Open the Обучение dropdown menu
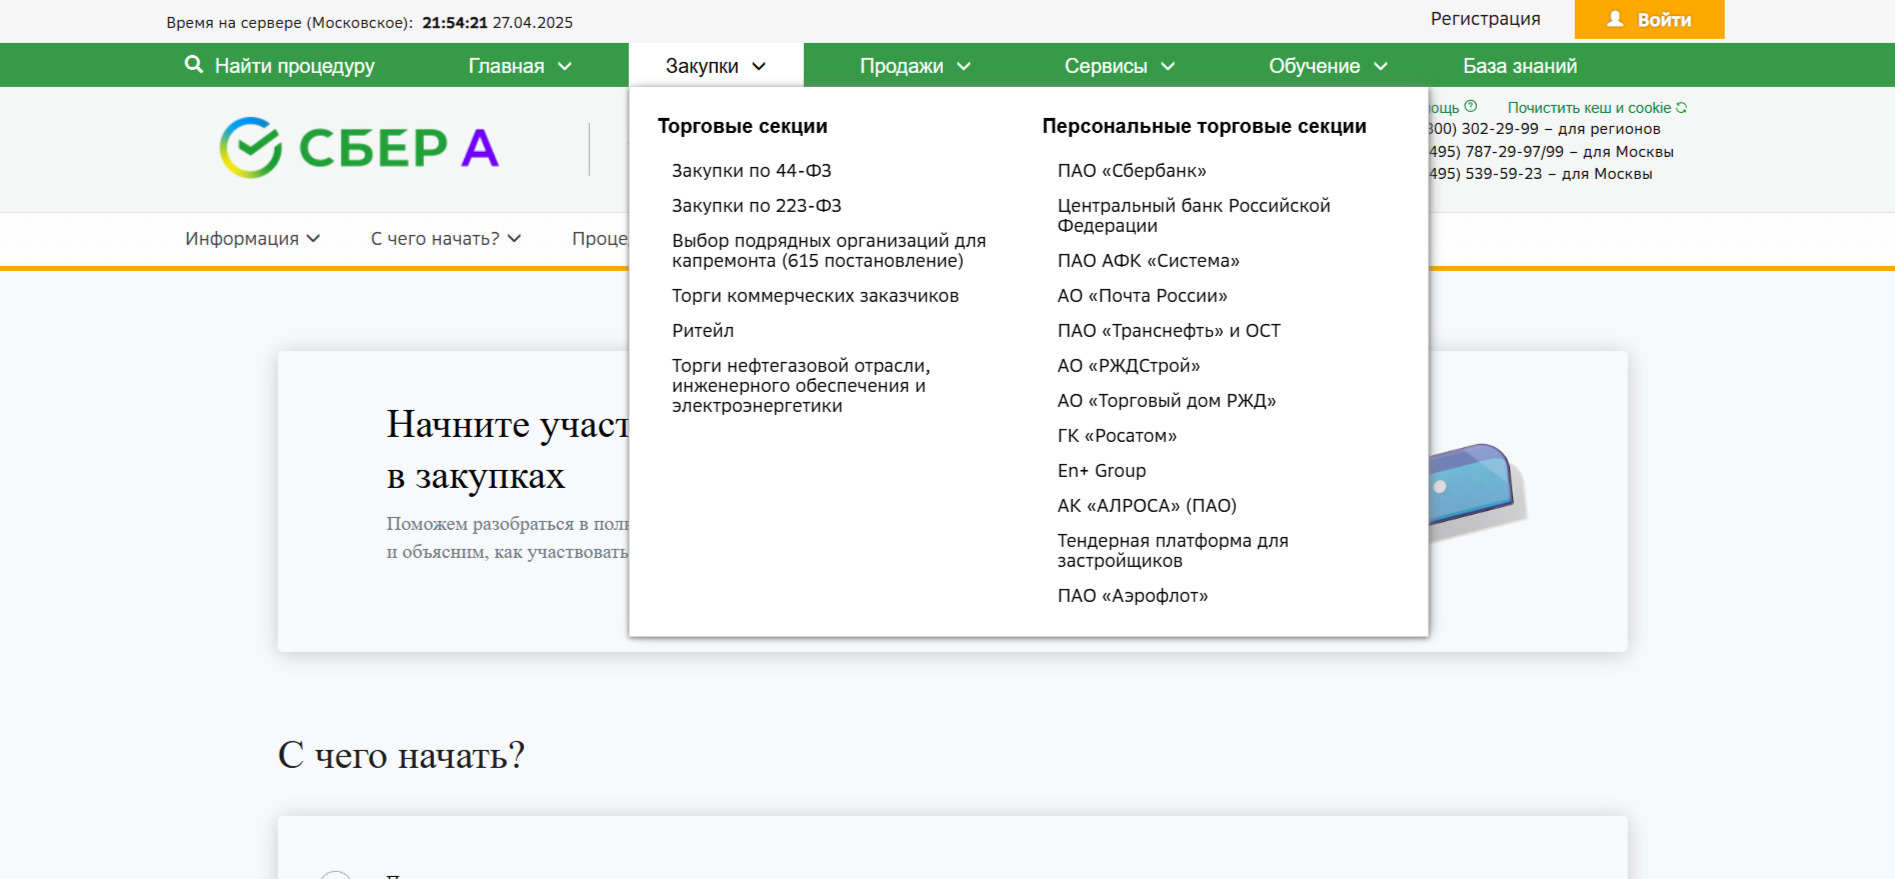Viewport: 1895px width, 879px height. pos(1328,66)
